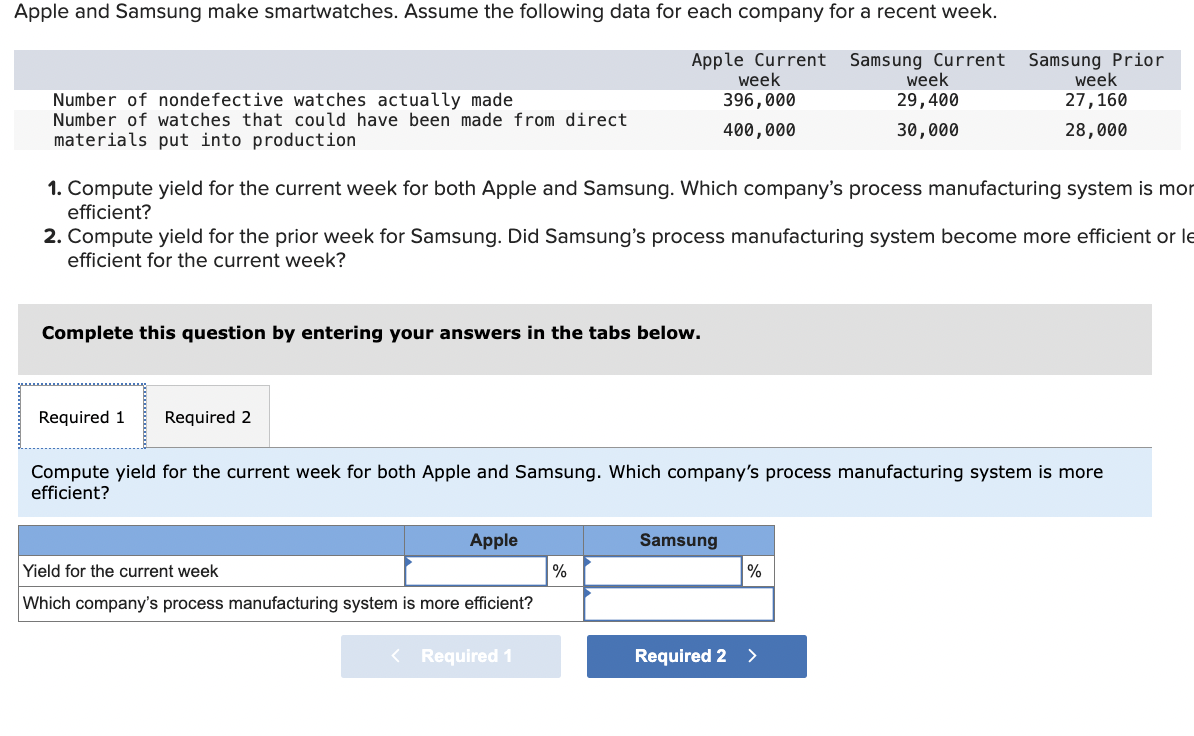Click the percent sign next to the Samsung field
This screenshot has width=1194, height=736.
pyautogui.click(x=755, y=571)
